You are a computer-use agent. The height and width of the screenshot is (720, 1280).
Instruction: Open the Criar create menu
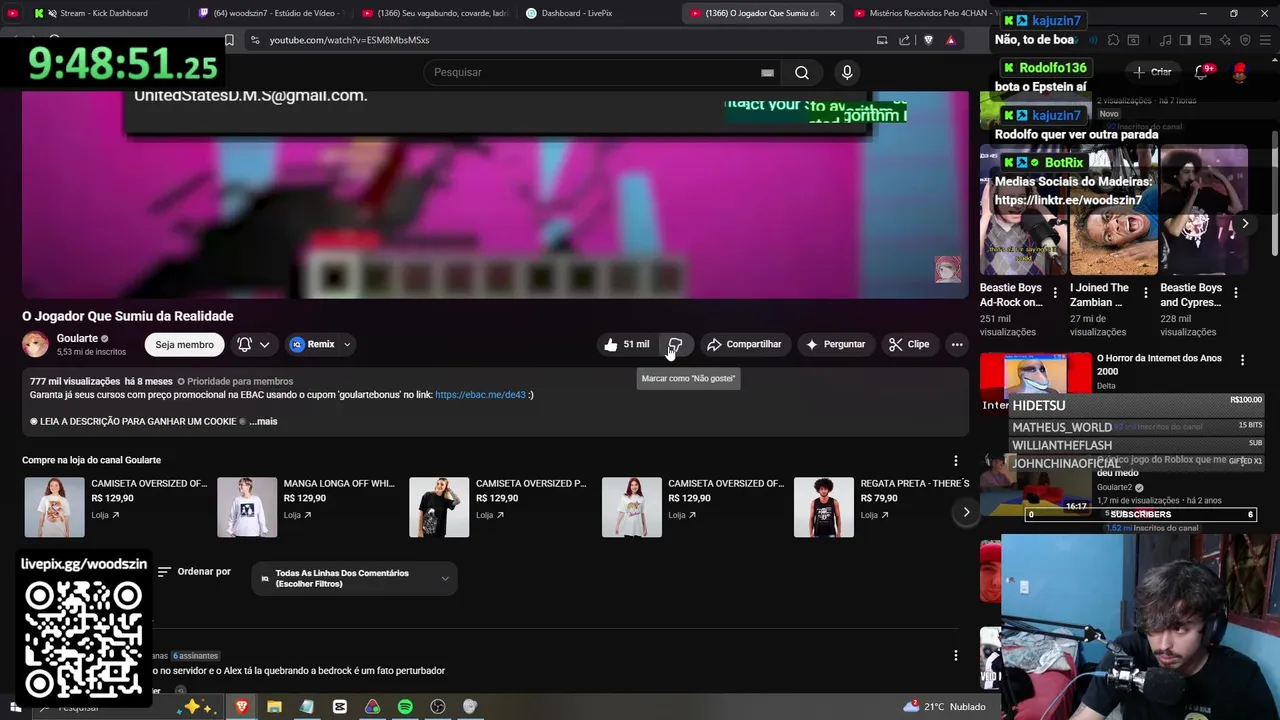pyautogui.click(x=1152, y=72)
